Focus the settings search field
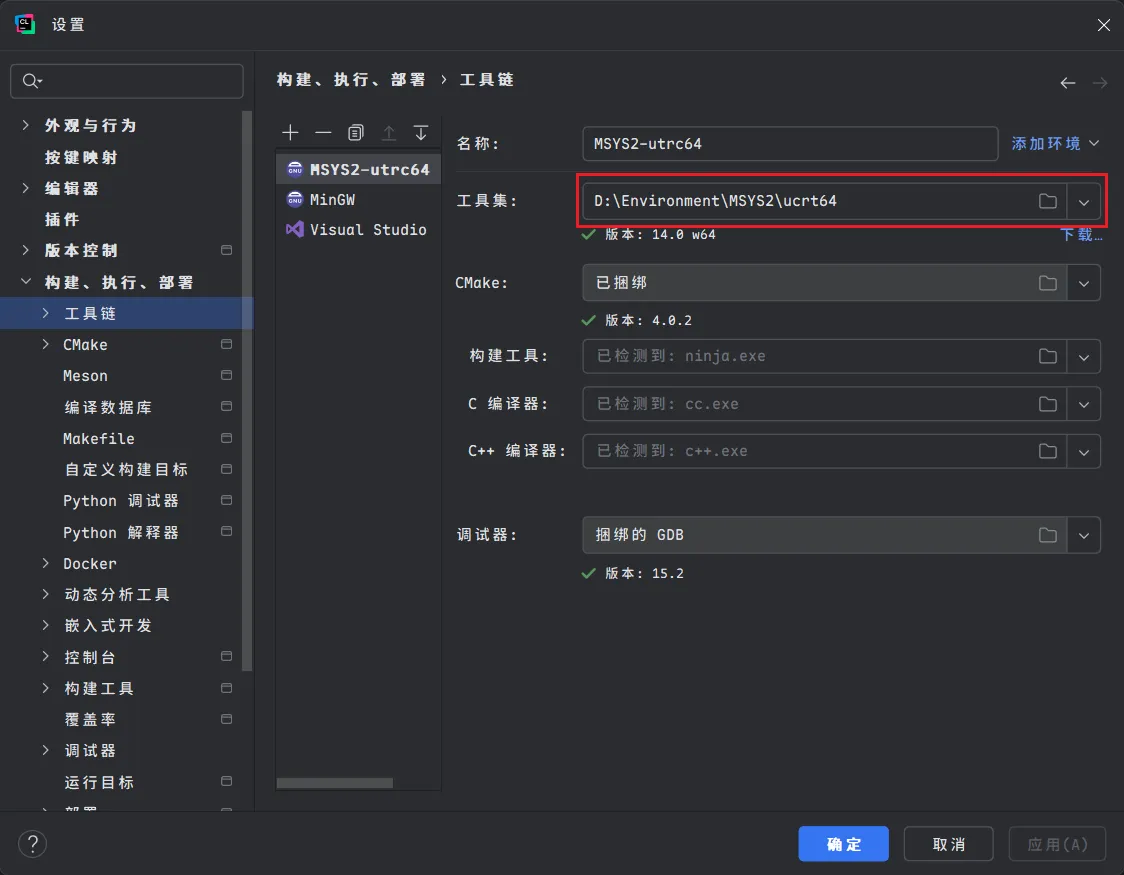Viewport: 1124px width, 875px height. pyautogui.click(x=127, y=81)
